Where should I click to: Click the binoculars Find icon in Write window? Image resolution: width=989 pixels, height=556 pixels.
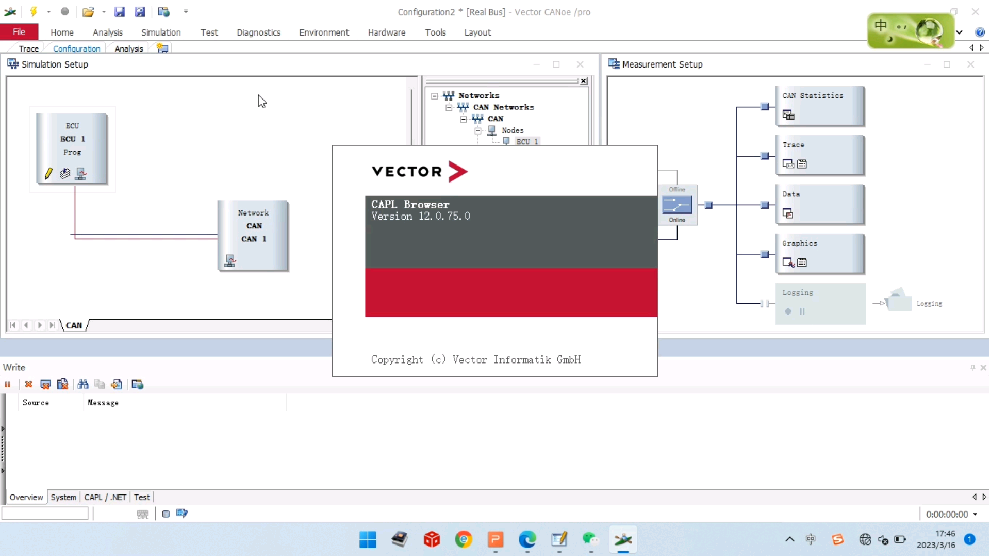(83, 384)
